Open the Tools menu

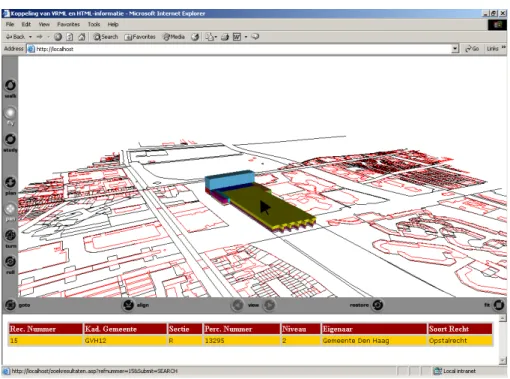(94, 24)
